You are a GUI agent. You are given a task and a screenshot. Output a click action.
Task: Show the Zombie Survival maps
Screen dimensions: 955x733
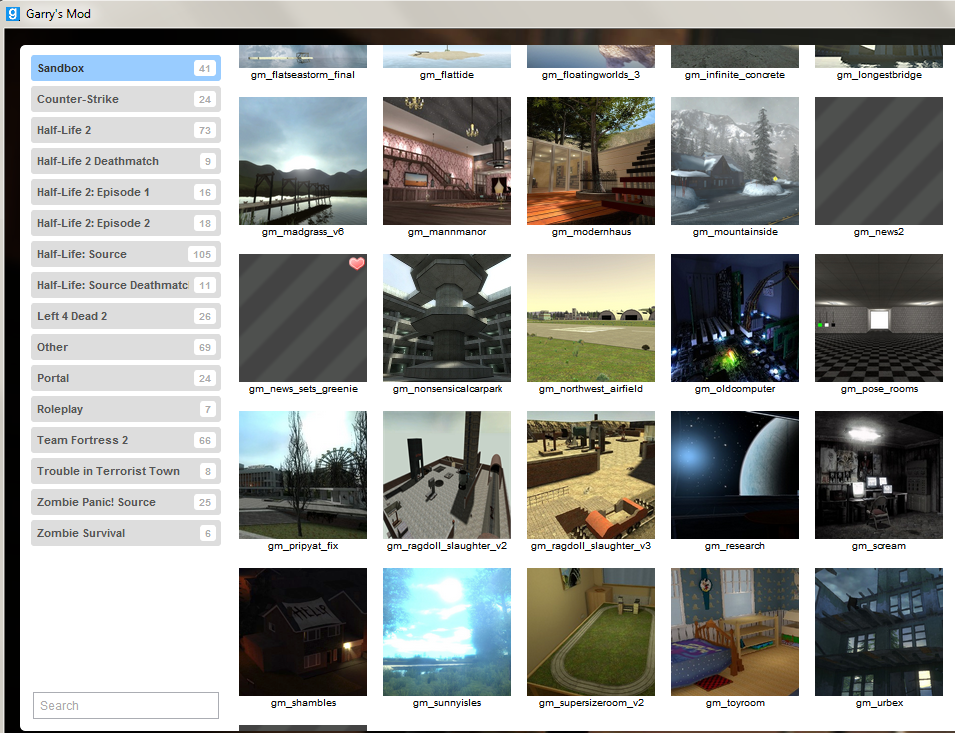click(x=125, y=533)
